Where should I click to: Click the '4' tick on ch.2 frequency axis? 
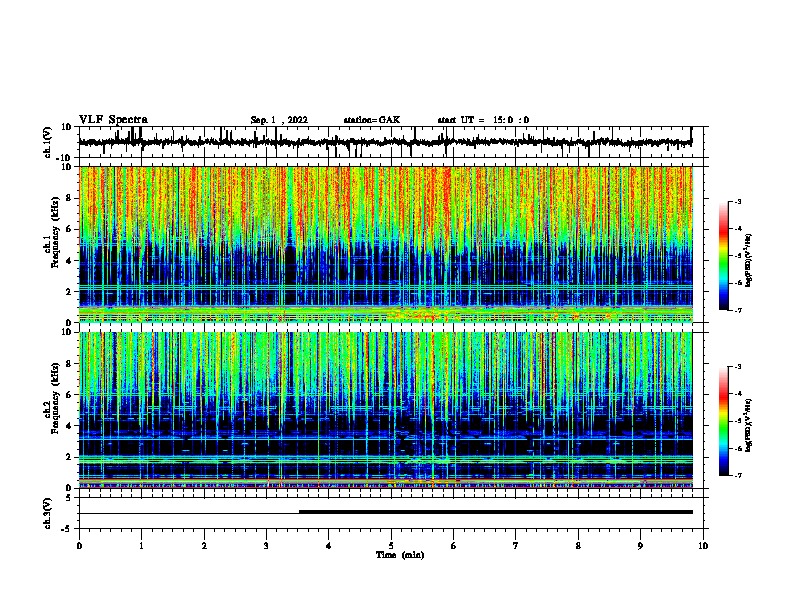coord(69,426)
